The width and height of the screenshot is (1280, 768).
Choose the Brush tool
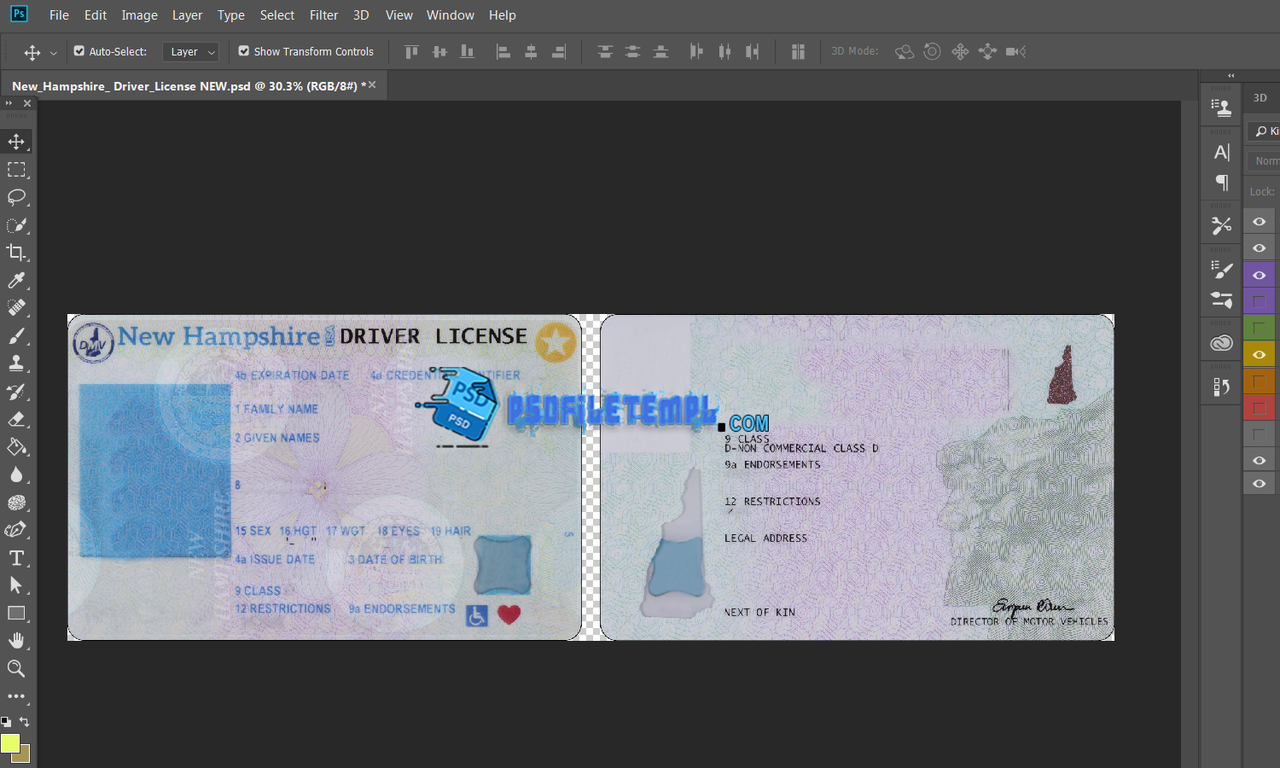(x=16, y=336)
